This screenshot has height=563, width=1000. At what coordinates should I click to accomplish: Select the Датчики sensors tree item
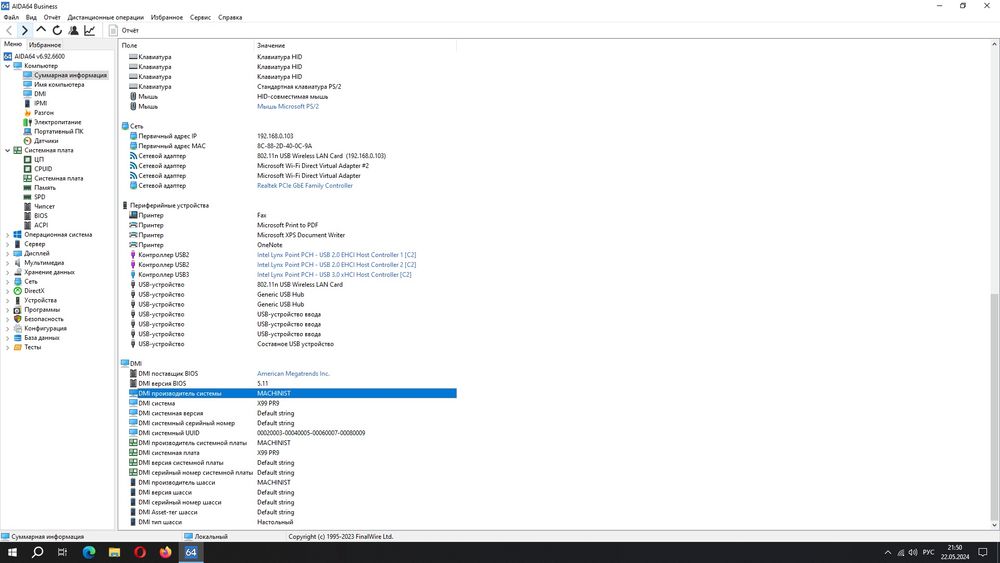click(46, 141)
